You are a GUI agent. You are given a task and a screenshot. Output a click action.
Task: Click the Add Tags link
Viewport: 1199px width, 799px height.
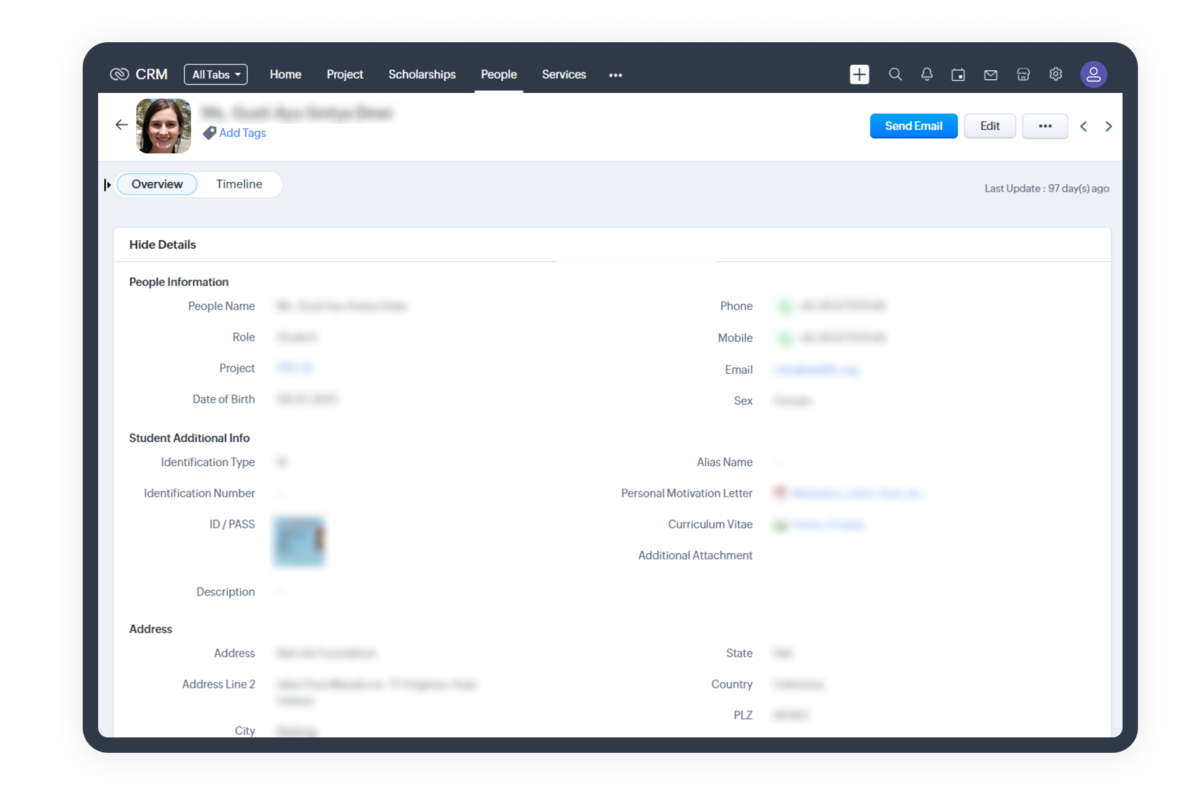[x=242, y=133]
